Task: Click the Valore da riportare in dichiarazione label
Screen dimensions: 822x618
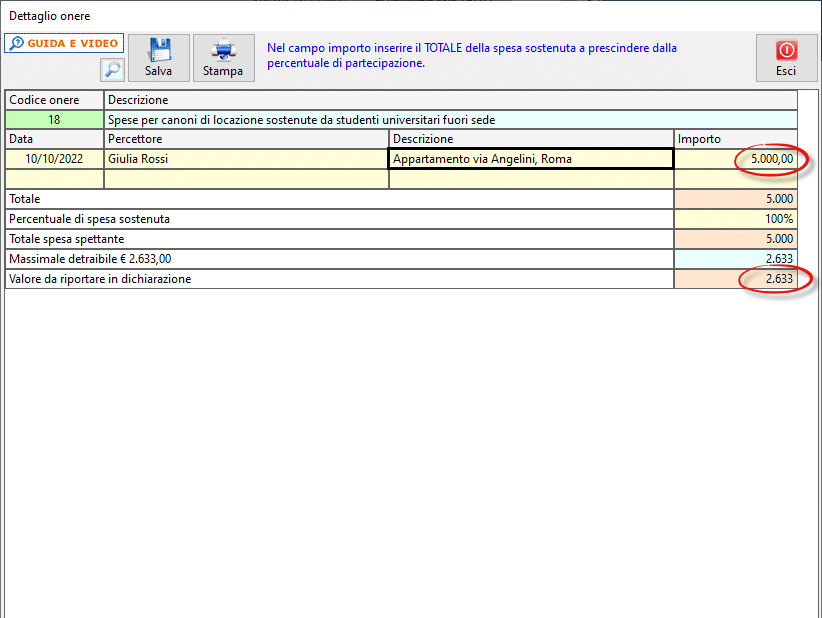Action: point(100,279)
